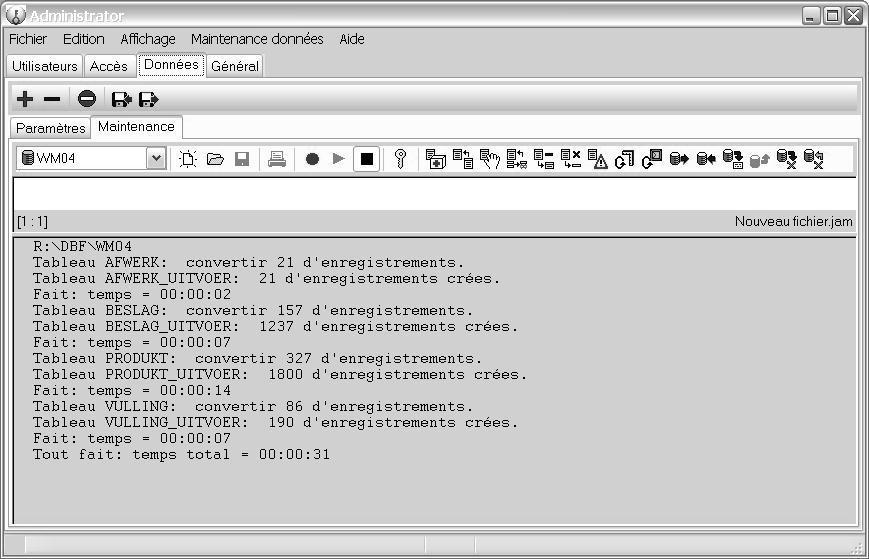Click the database download to grid icon
Screen dimensions: 869x559
(x=733, y=159)
